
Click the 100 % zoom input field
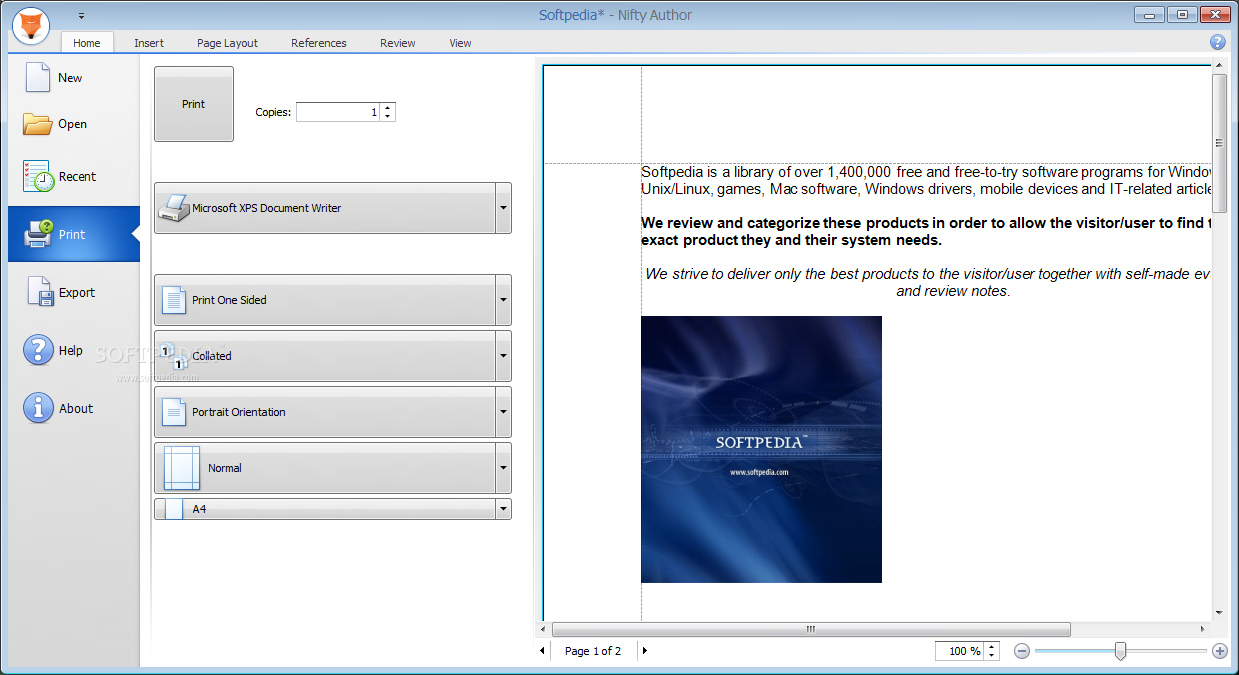click(x=960, y=651)
